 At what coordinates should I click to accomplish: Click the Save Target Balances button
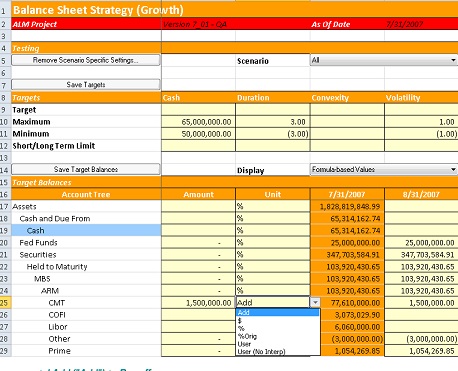click(86, 169)
